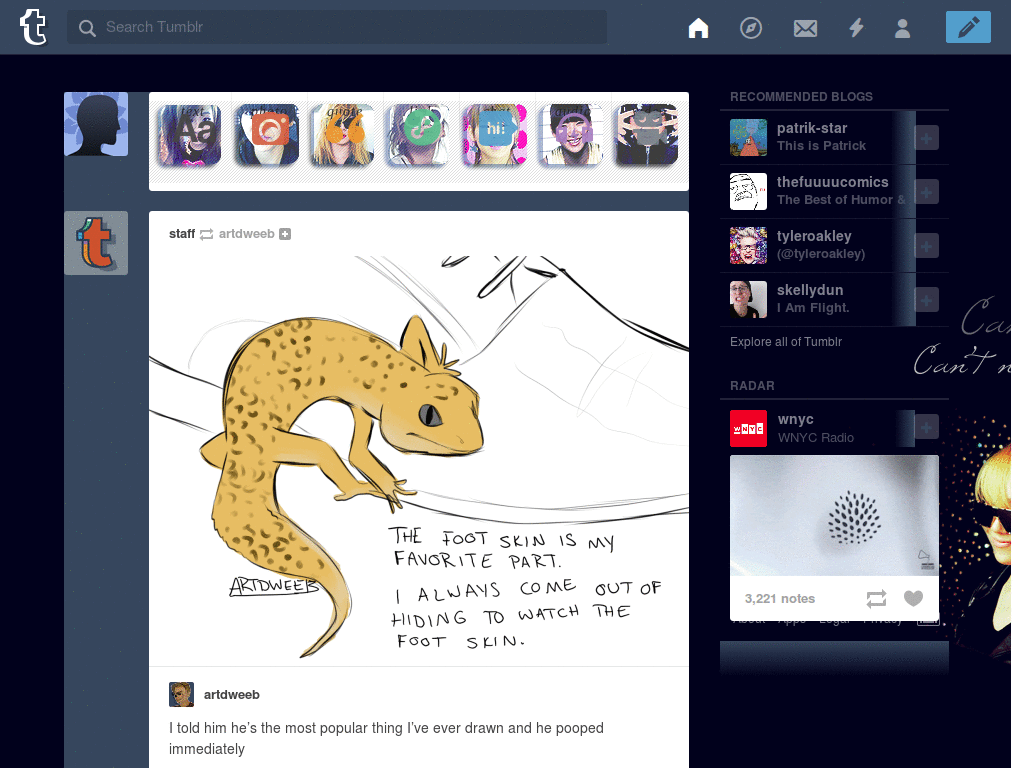1024x768 pixels.
Task: Go to the Home dashboard icon
Action: (698, 28)
